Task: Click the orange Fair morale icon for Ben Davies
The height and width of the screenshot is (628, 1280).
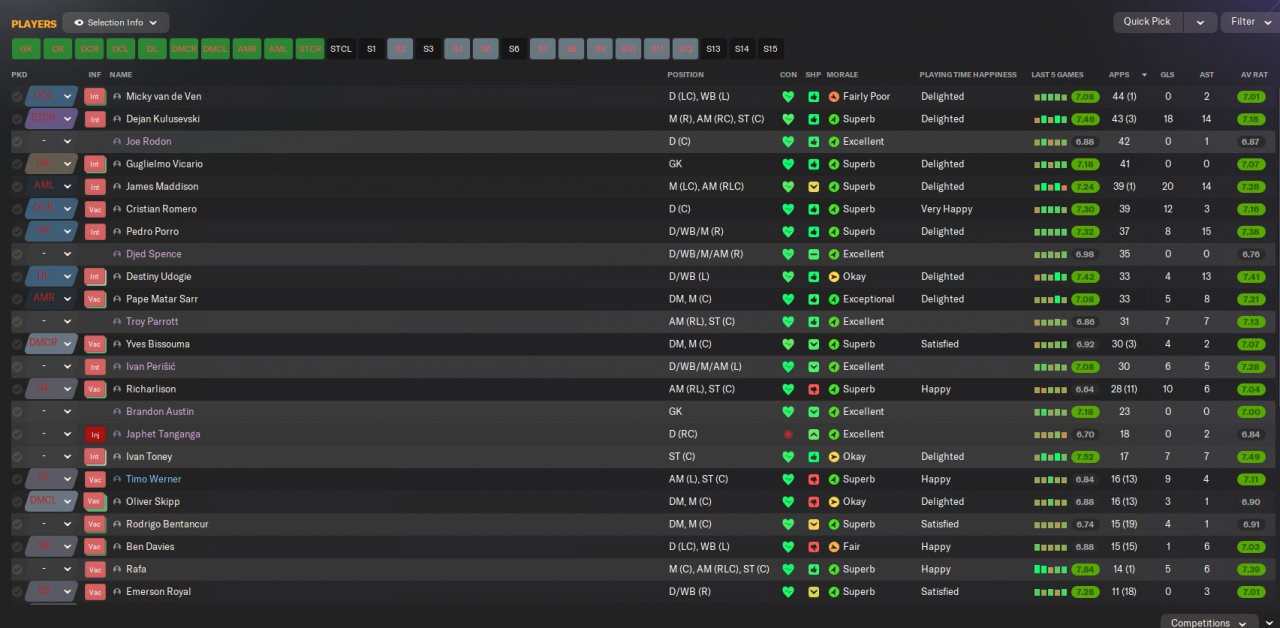Action: tap(833, 547)
